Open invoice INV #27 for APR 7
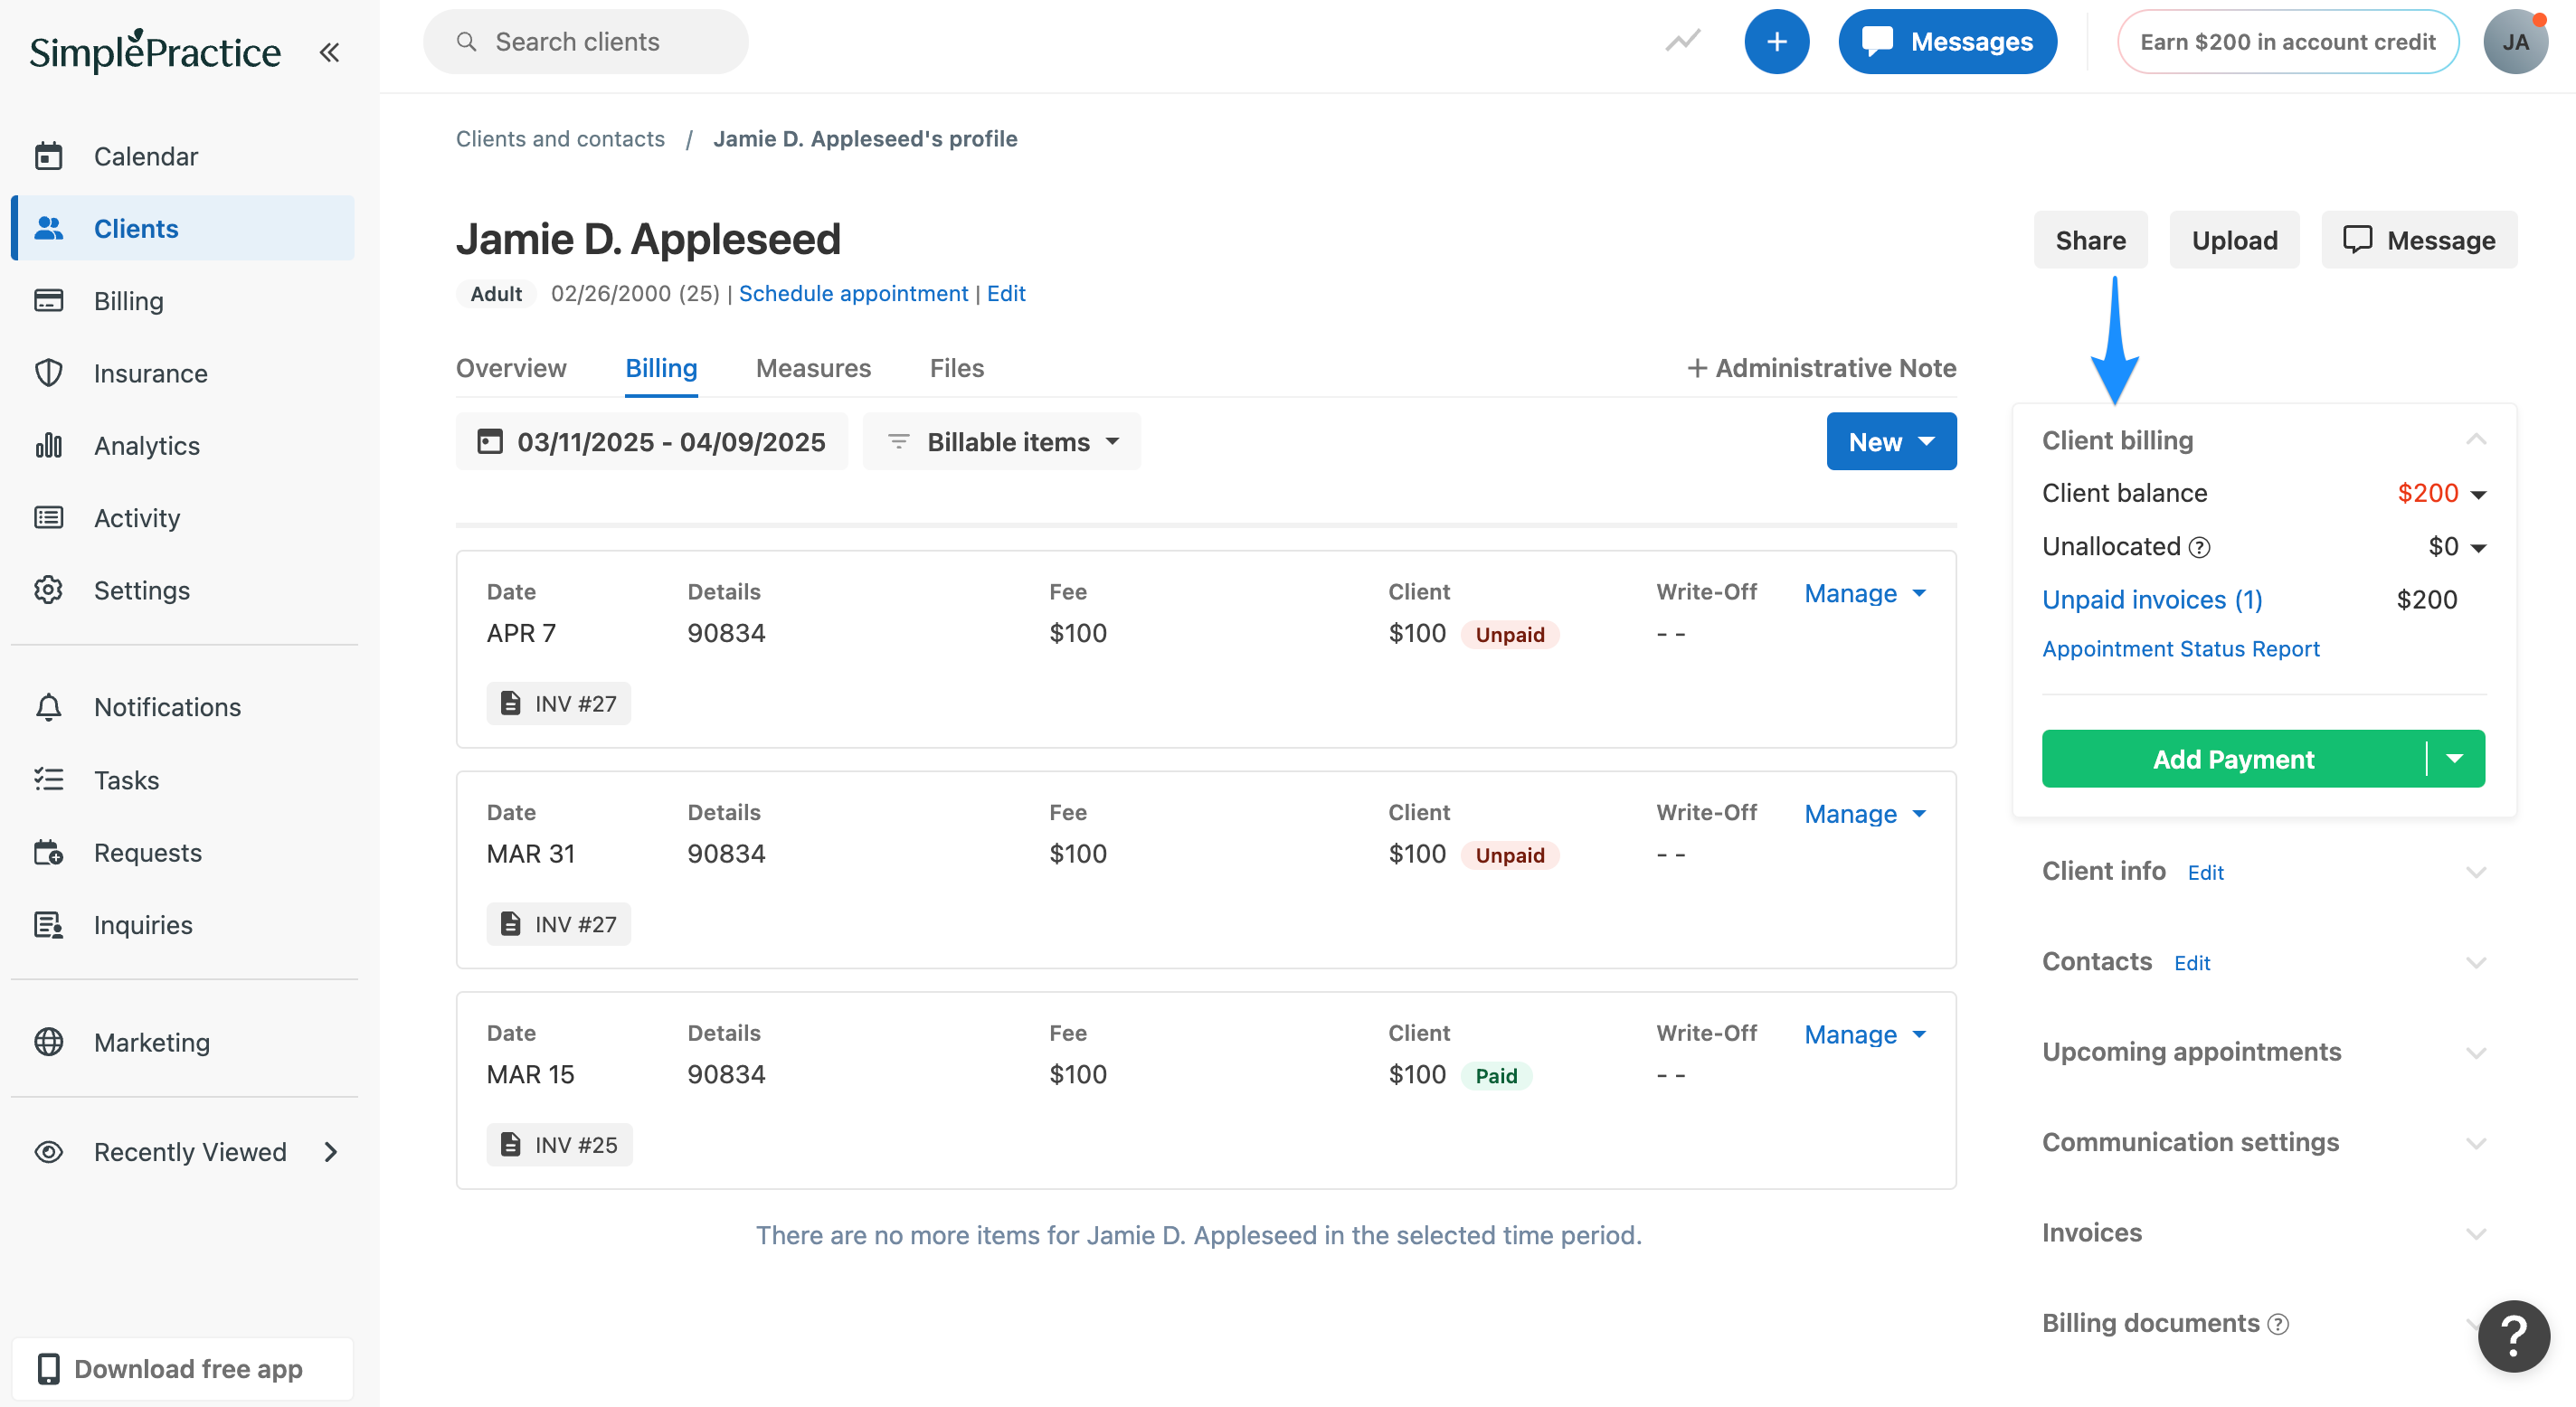 click(559, 704)
